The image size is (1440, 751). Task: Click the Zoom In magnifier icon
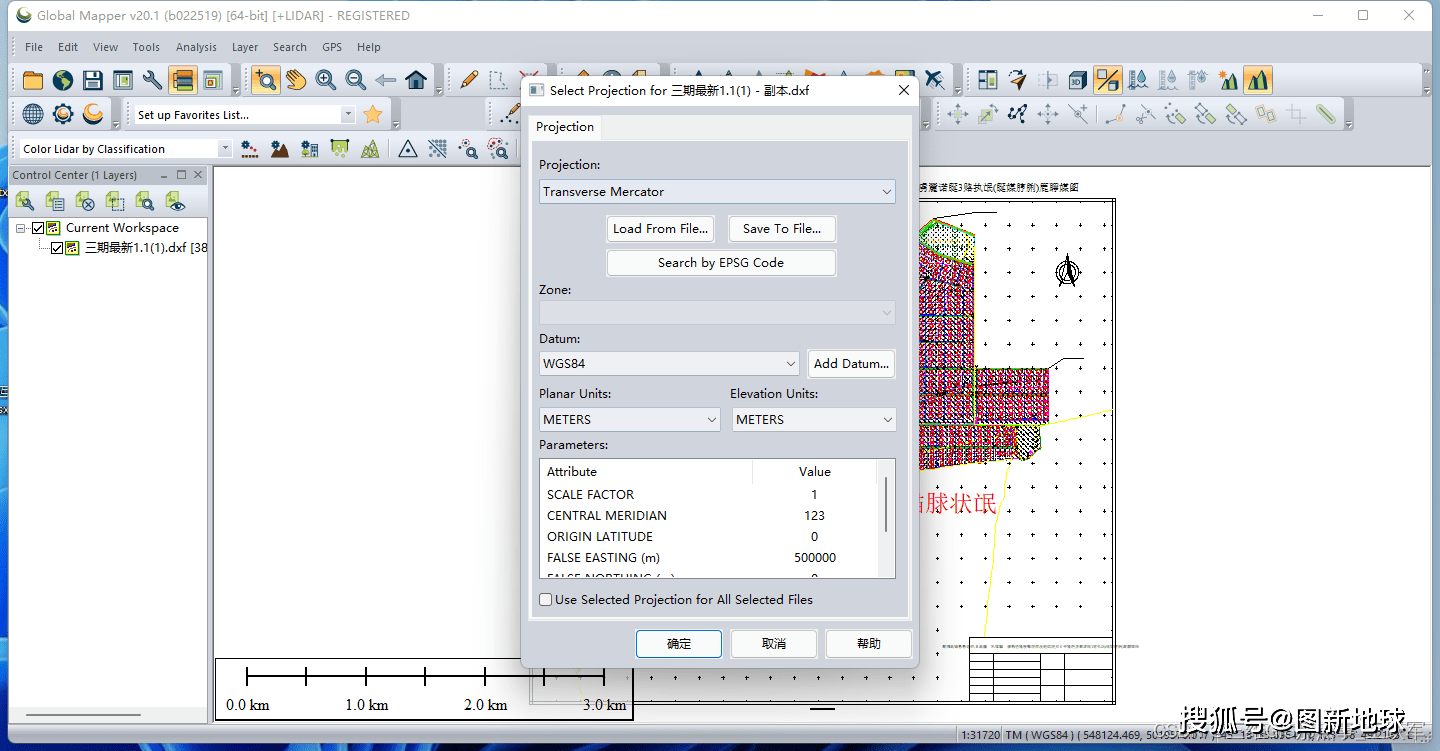click(x=325, y=81)
